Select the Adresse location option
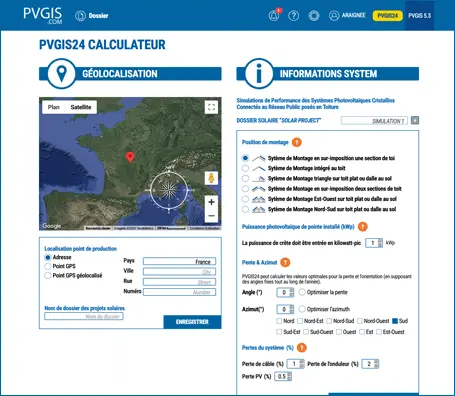Image resolution: width=455 pixels, height=396 pixels. [48, 258]
